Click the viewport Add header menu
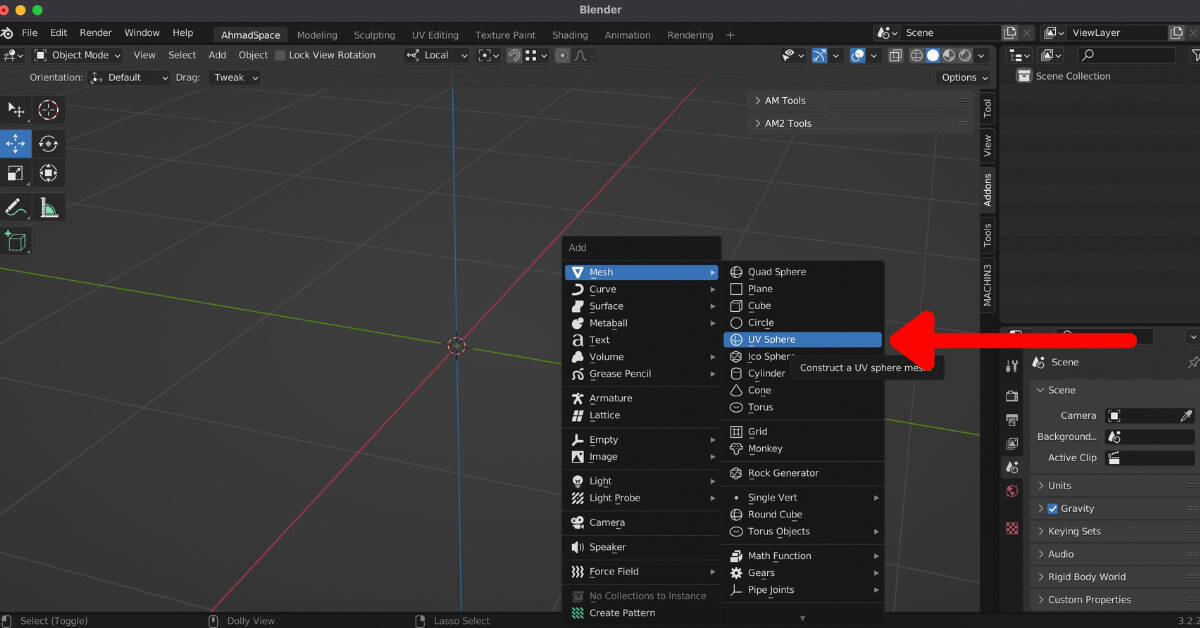 point(217,55)
